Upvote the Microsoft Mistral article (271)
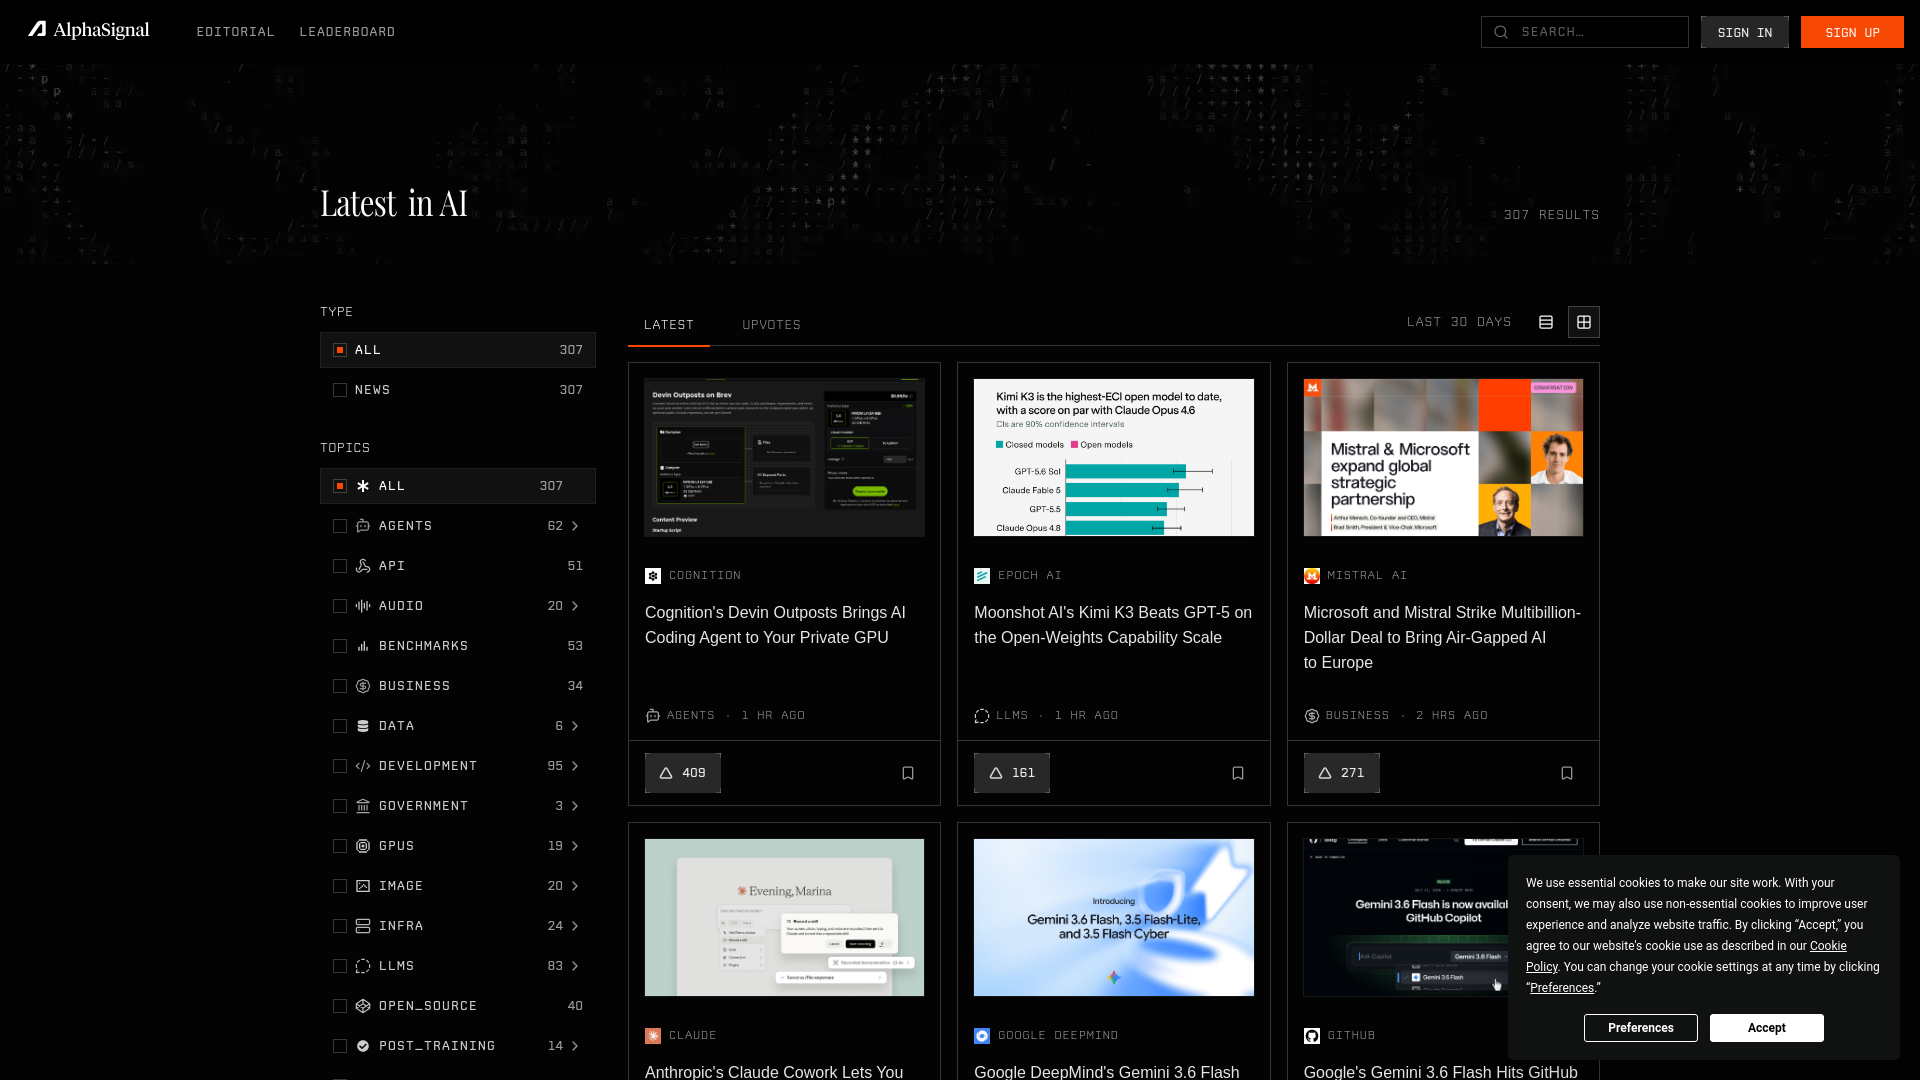This screenshot has height=1080, width=1920. pos(1342,773)
